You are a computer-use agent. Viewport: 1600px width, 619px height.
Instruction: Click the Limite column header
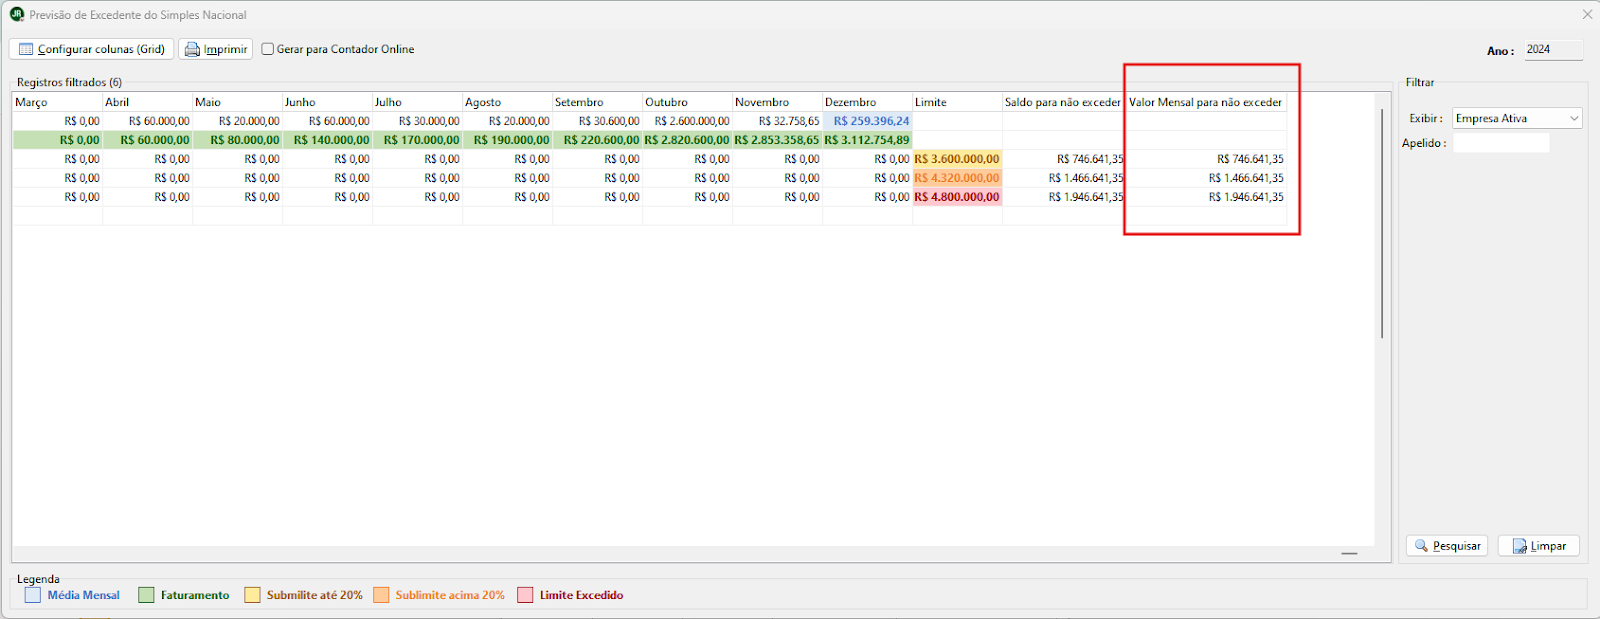[956, 102]
